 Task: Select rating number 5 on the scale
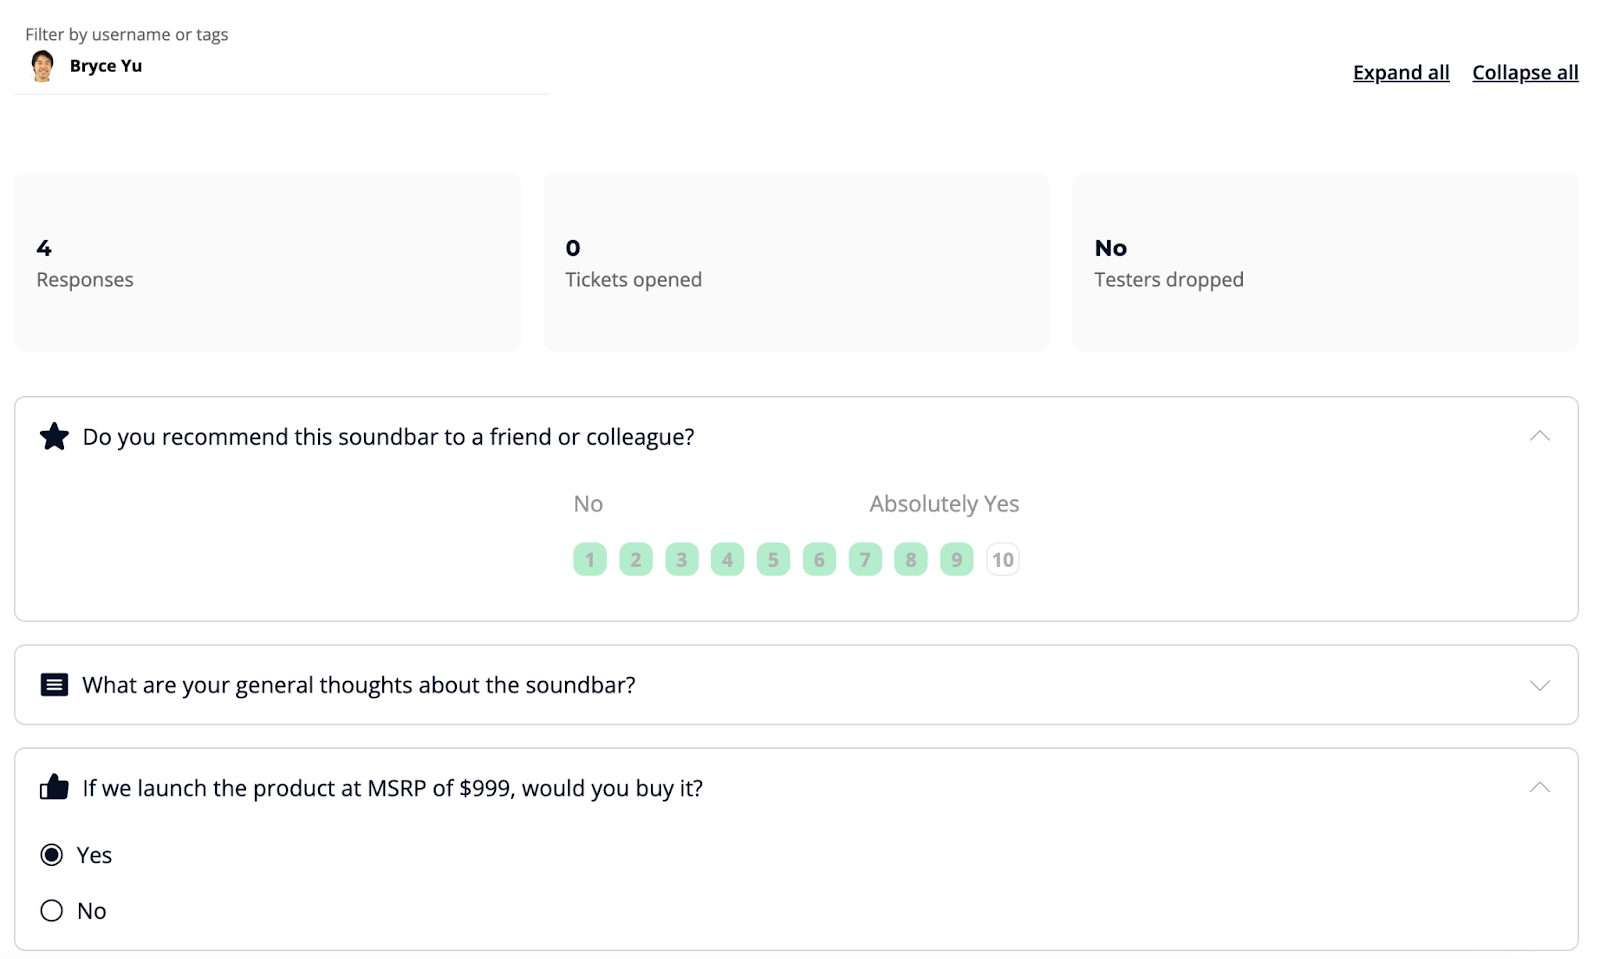(x=773, y=560)
